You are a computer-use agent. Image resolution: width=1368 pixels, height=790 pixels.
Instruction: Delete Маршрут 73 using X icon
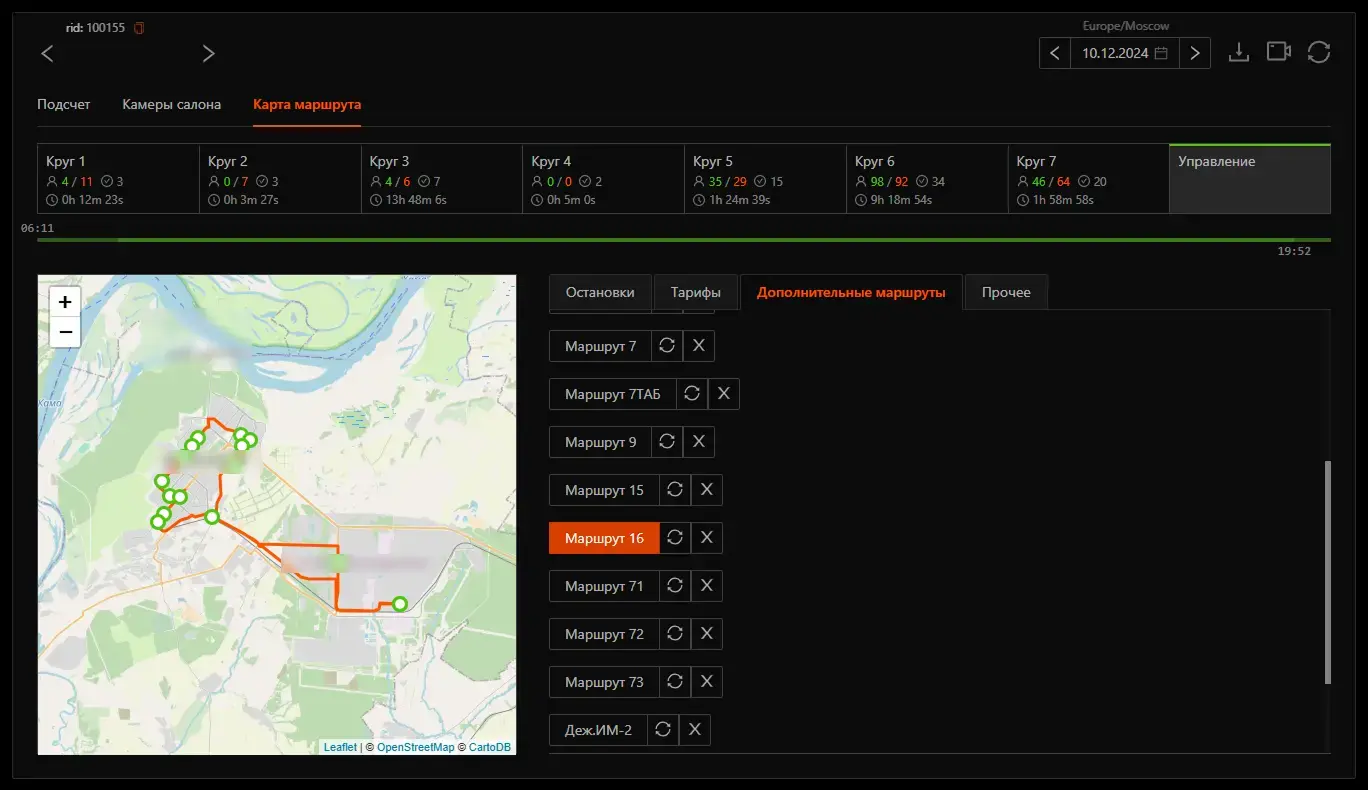coord(707,682)
